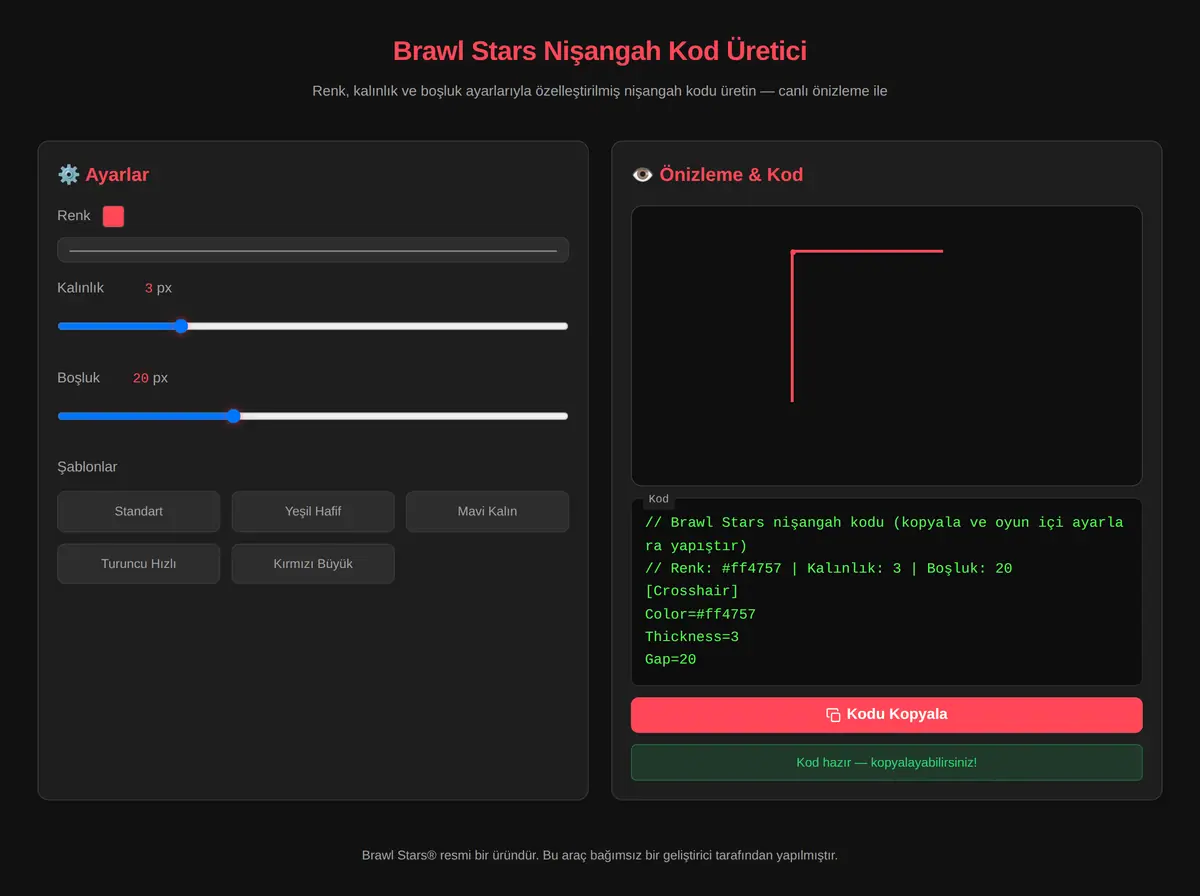This screenshot has width=1200, height=896.
Task: Click the Color=#ff4757 code line
Action: [x=700, y=614]
